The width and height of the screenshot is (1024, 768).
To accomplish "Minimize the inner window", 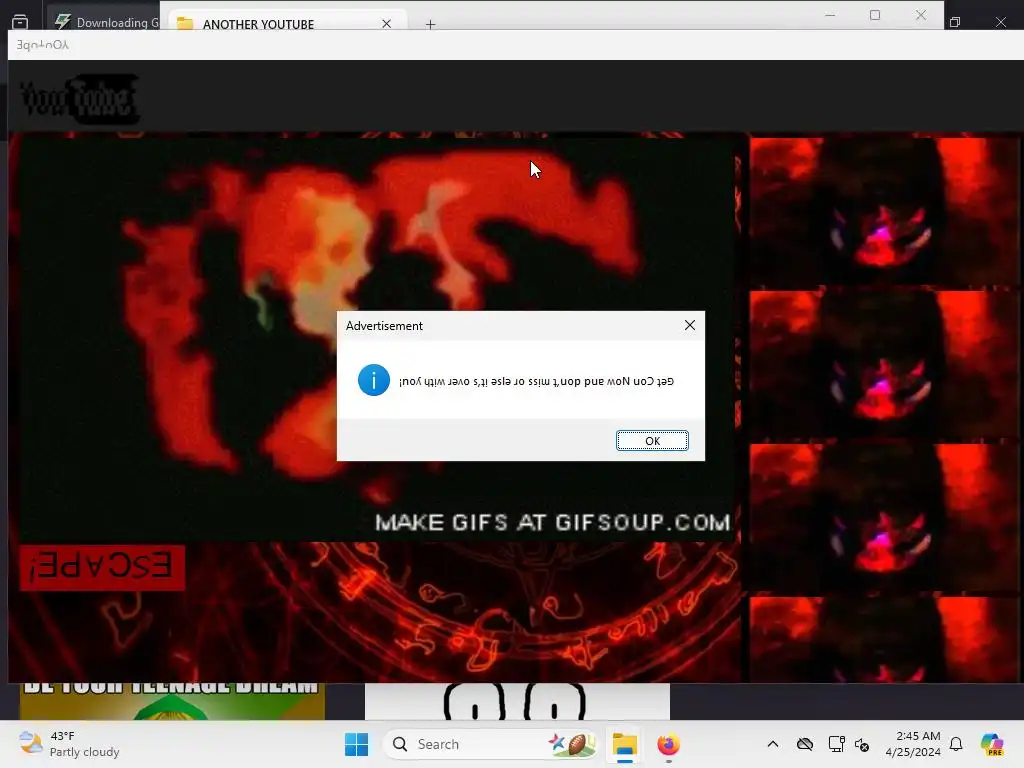I will tap(830, 15).
